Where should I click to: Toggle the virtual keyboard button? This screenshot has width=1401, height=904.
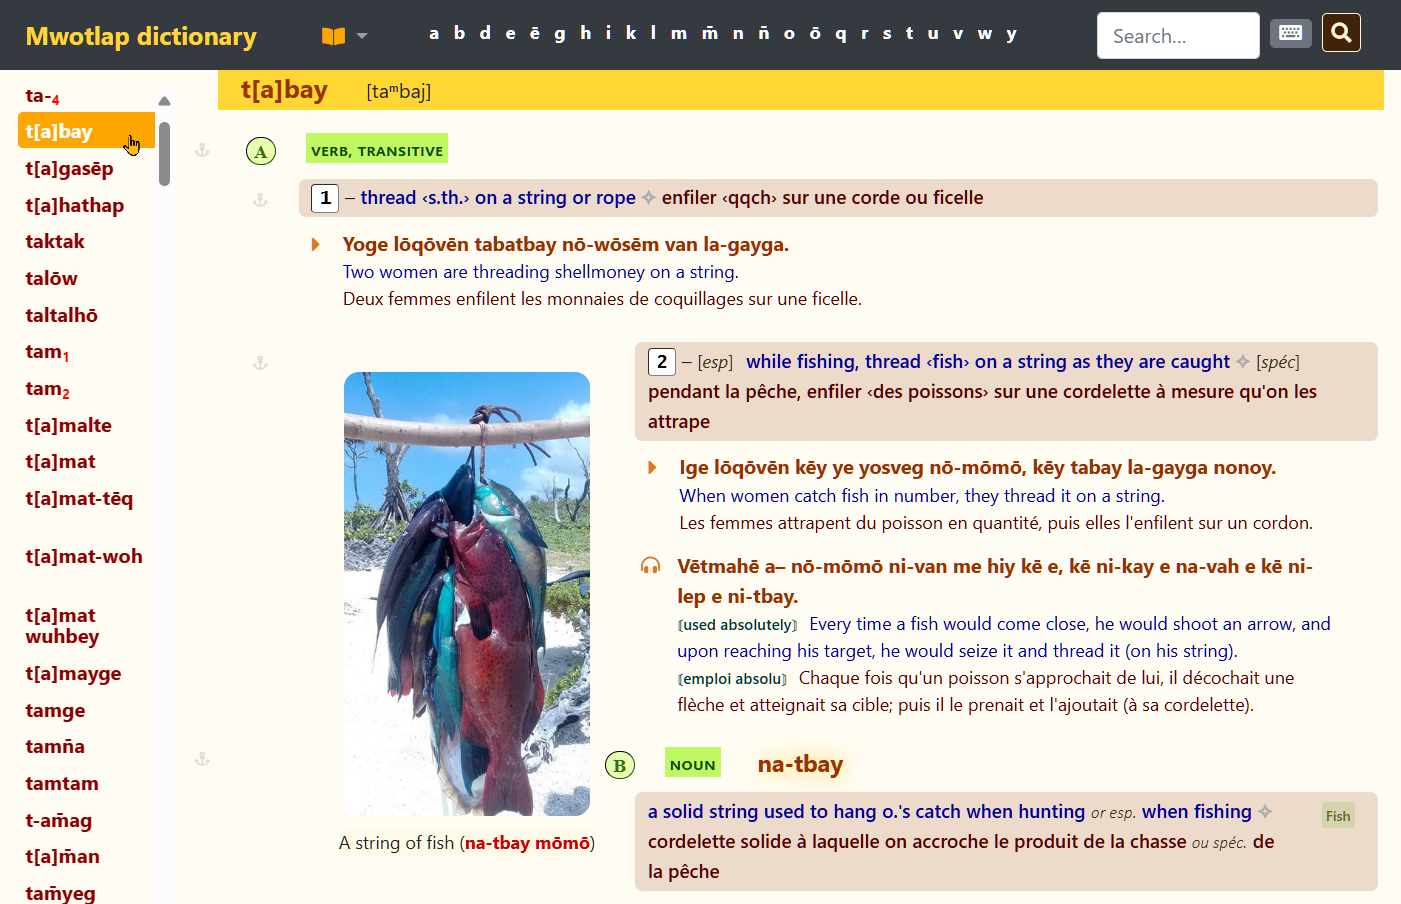coord(1290,33)
